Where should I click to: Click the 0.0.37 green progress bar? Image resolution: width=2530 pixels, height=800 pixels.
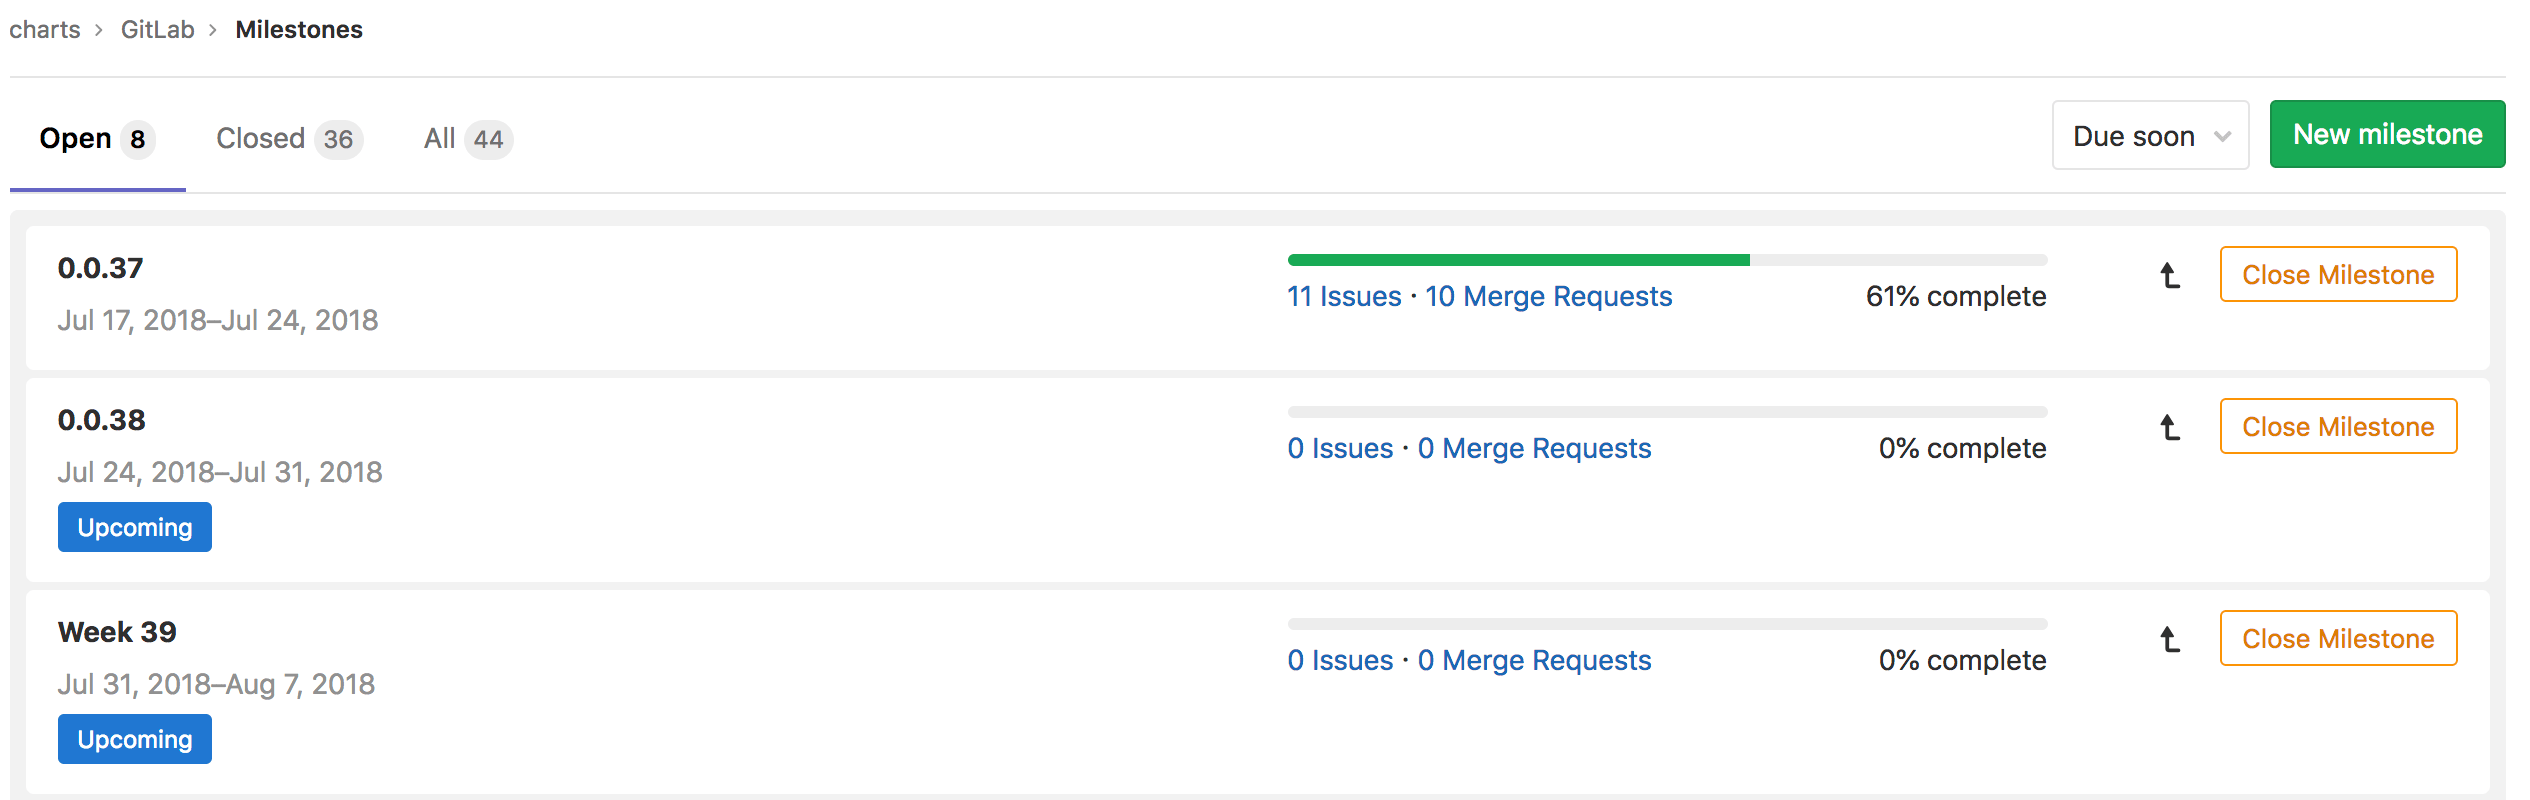(1518, 260)
